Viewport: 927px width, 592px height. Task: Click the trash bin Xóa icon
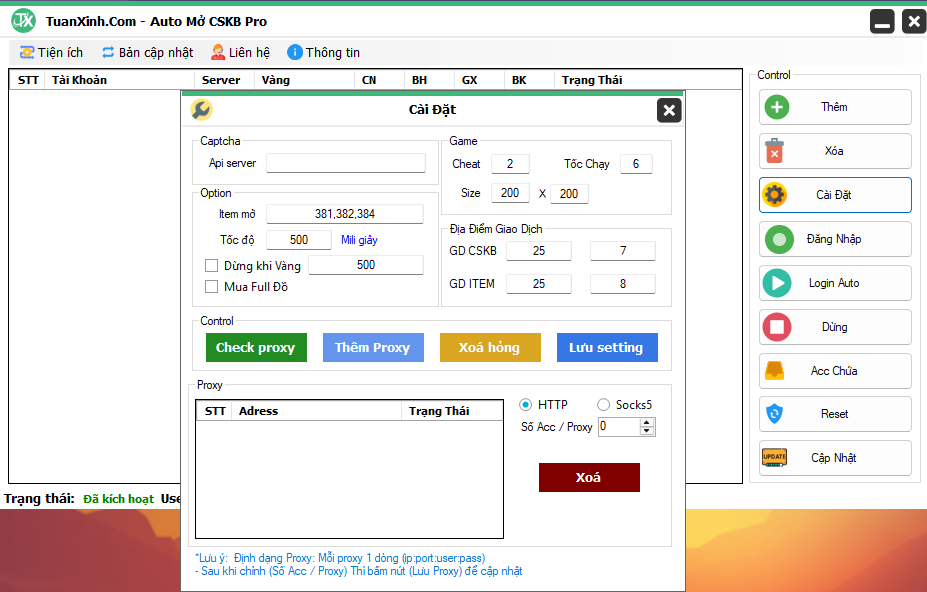tap(775, 151)
